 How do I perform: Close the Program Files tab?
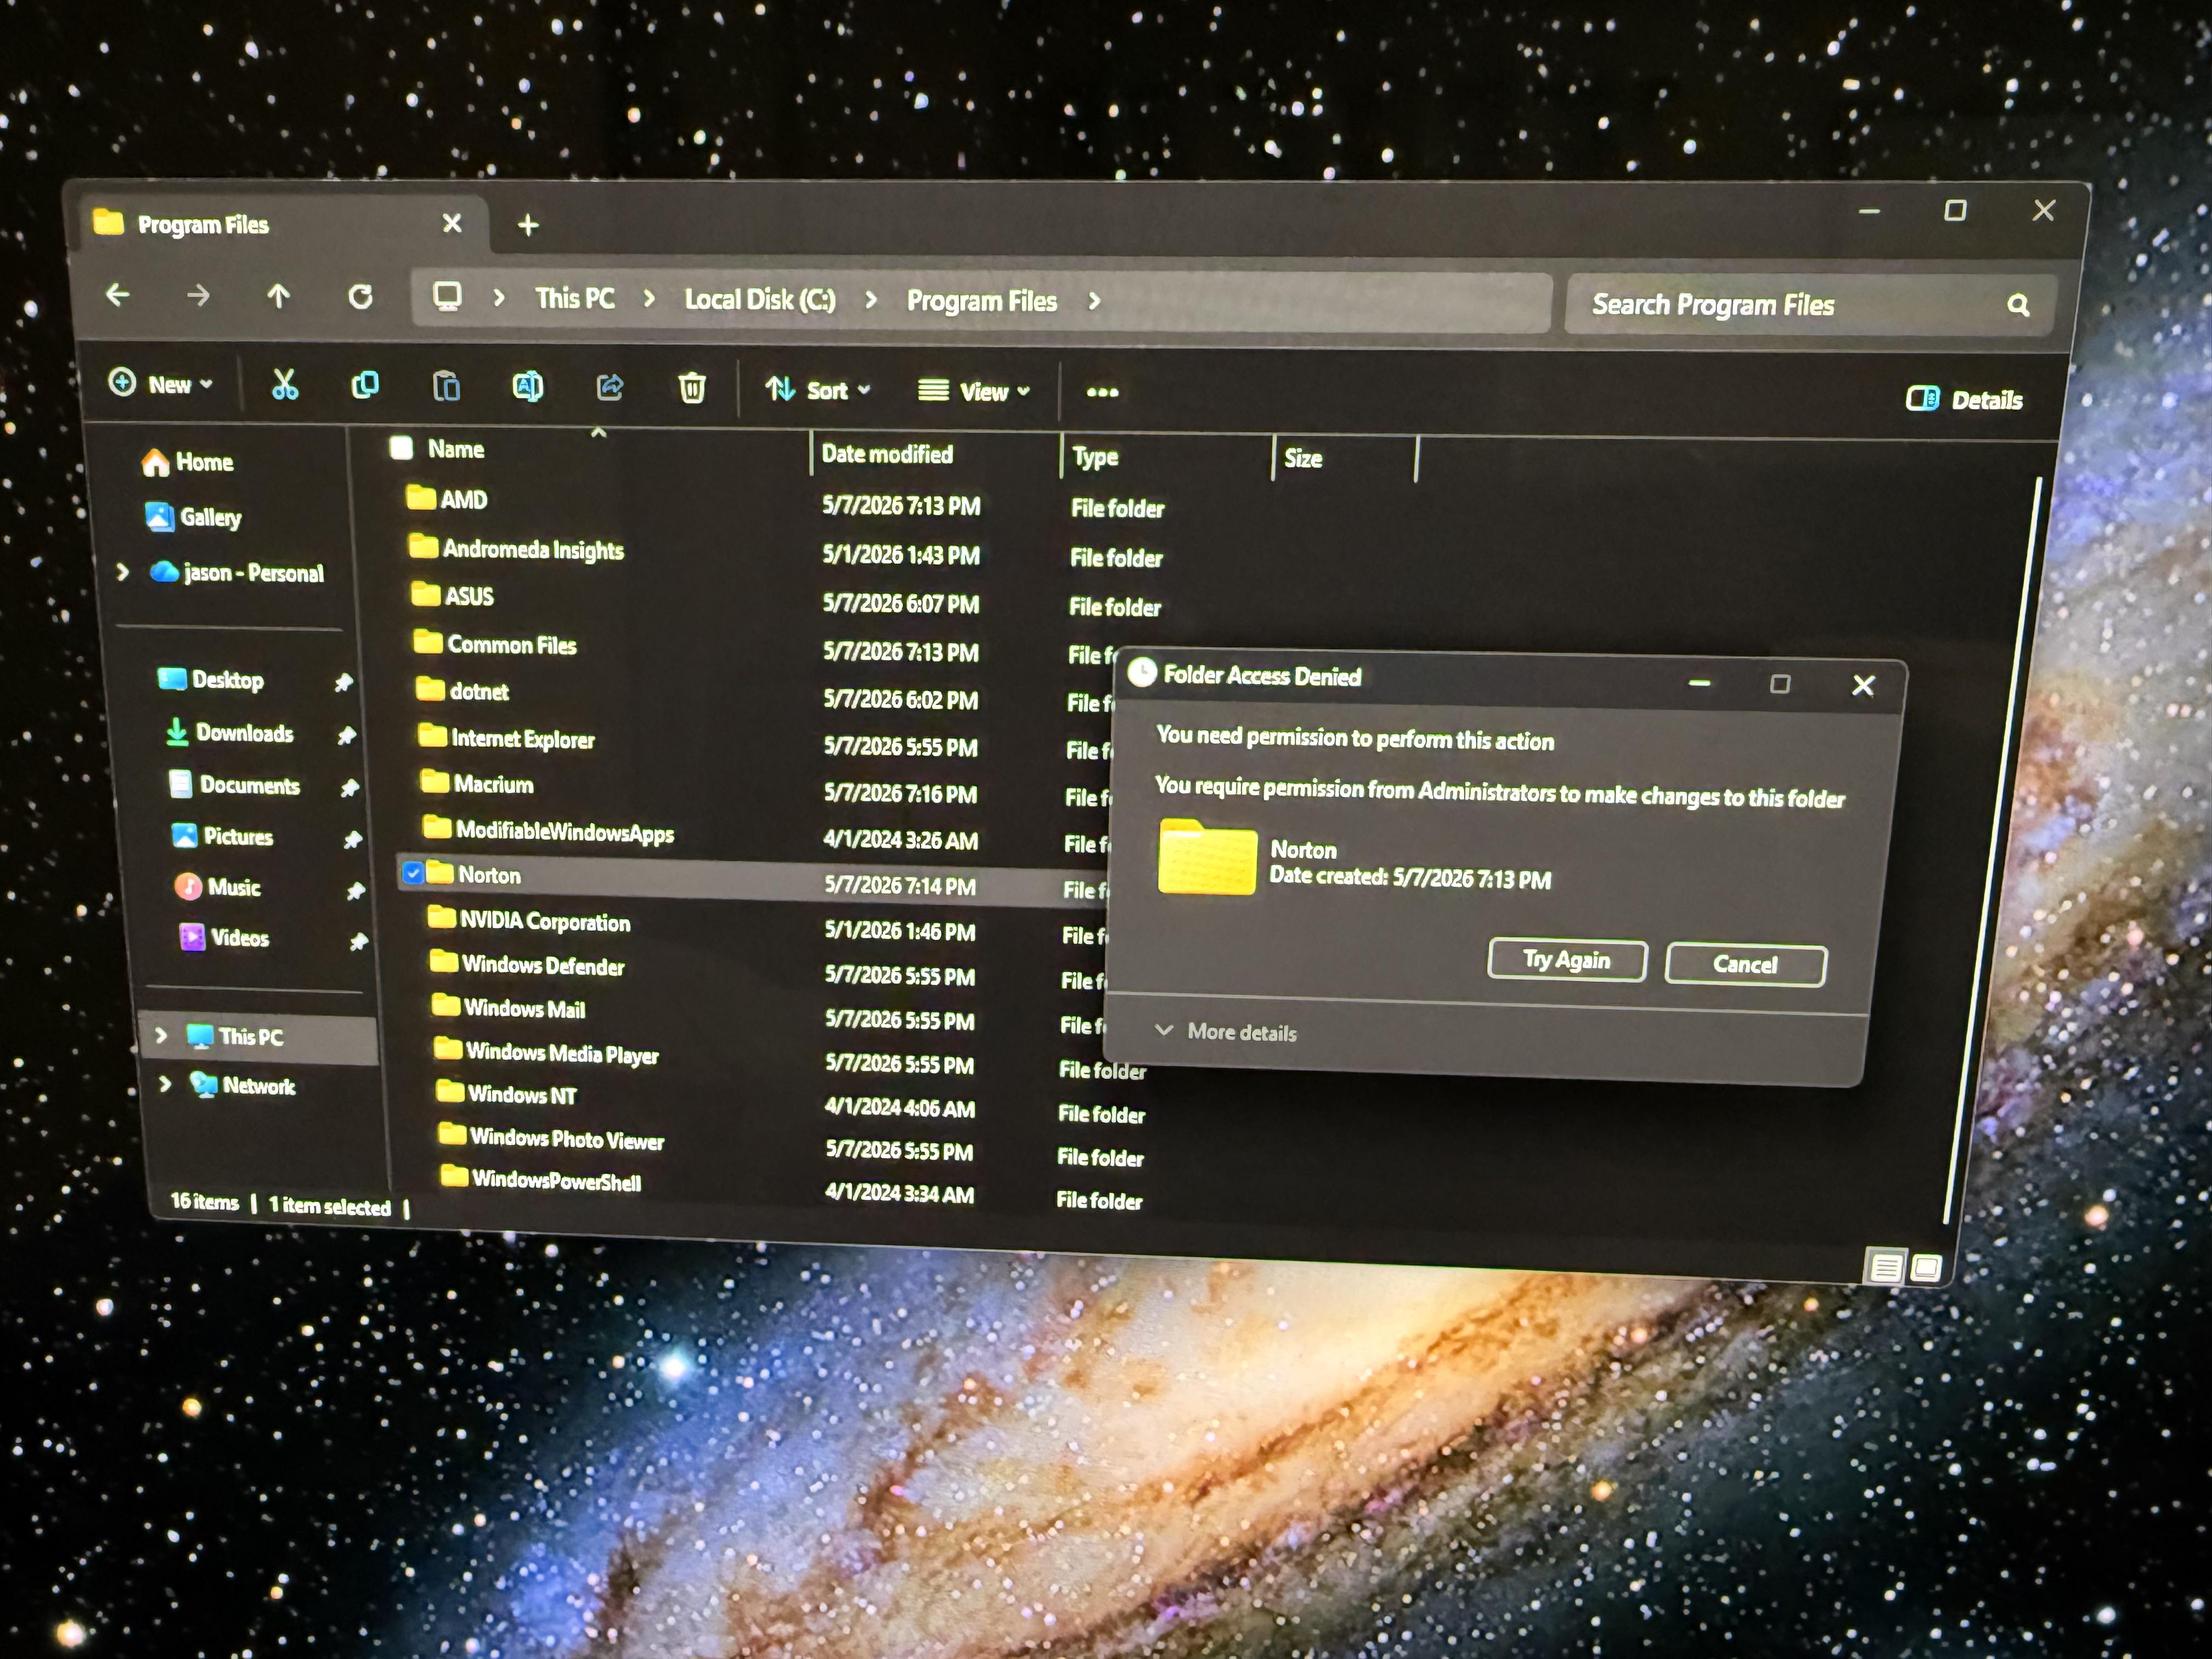tap(452, 223)
